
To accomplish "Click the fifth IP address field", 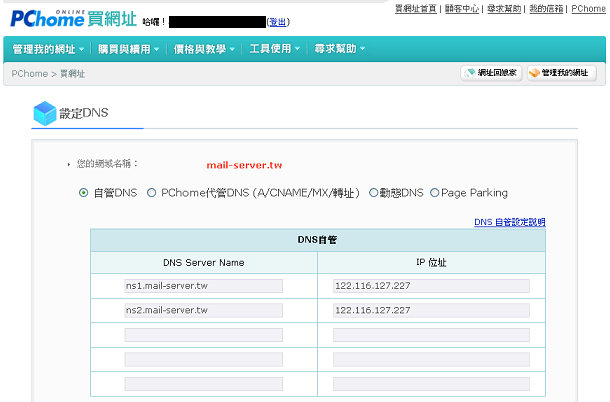I will point(431,384).
